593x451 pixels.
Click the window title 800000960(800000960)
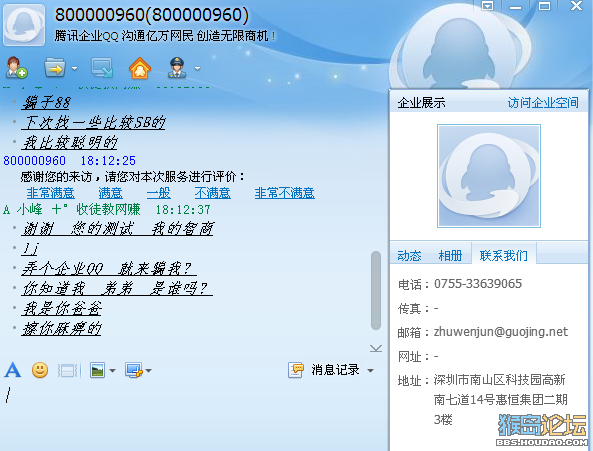(152, 15)
